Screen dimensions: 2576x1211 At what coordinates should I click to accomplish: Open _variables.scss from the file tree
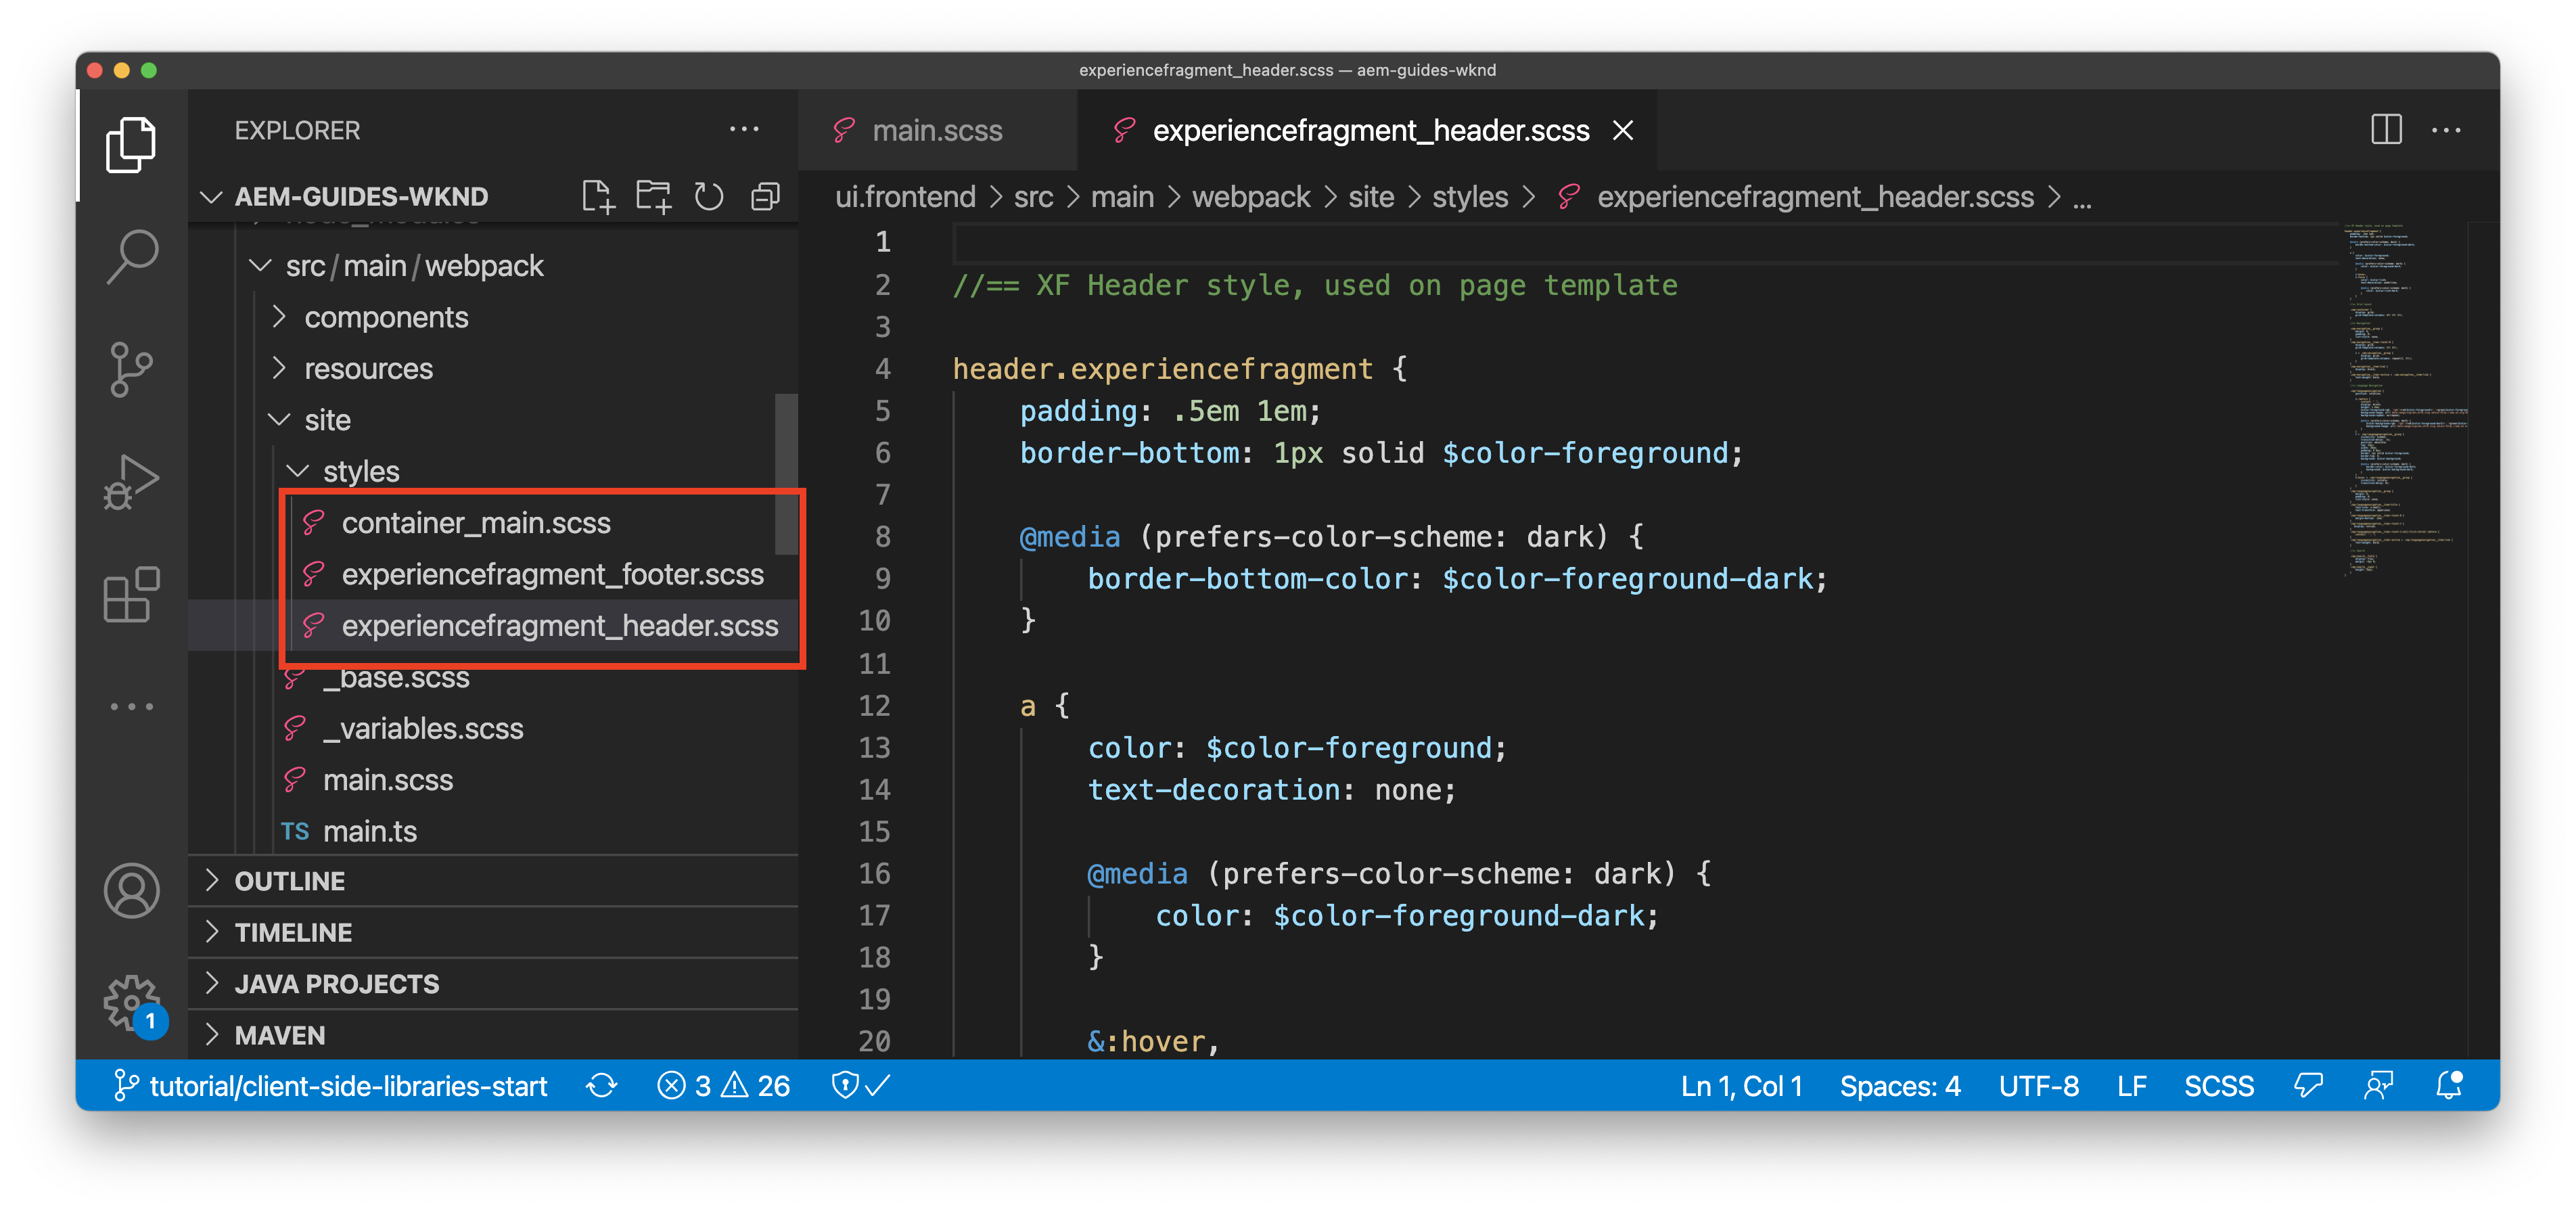(423, 728)
